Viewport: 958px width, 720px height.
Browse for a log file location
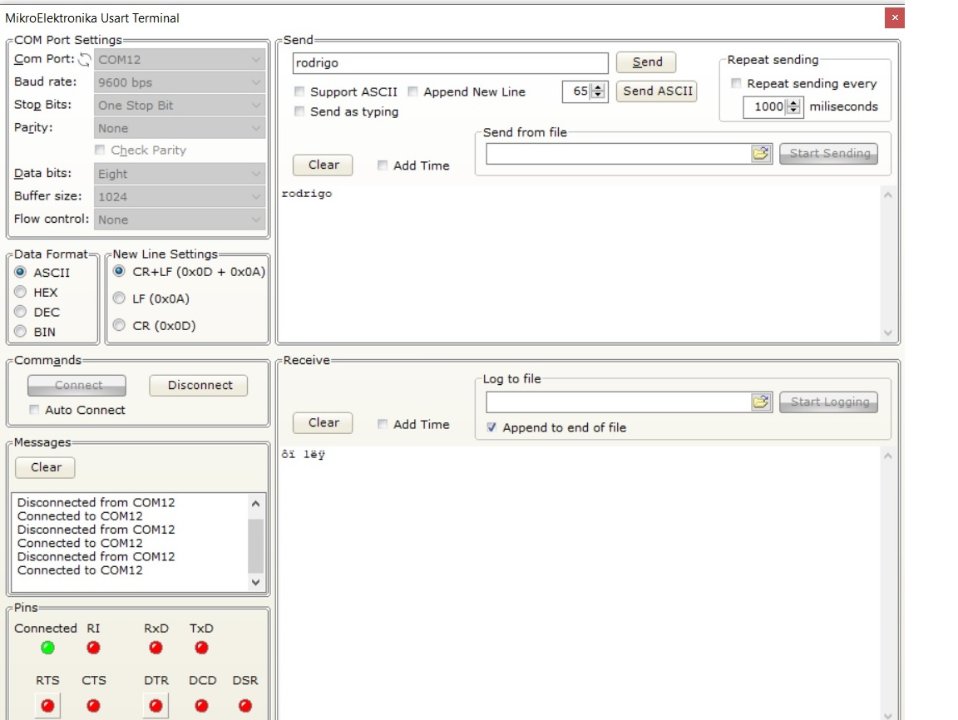pos(761,402)
